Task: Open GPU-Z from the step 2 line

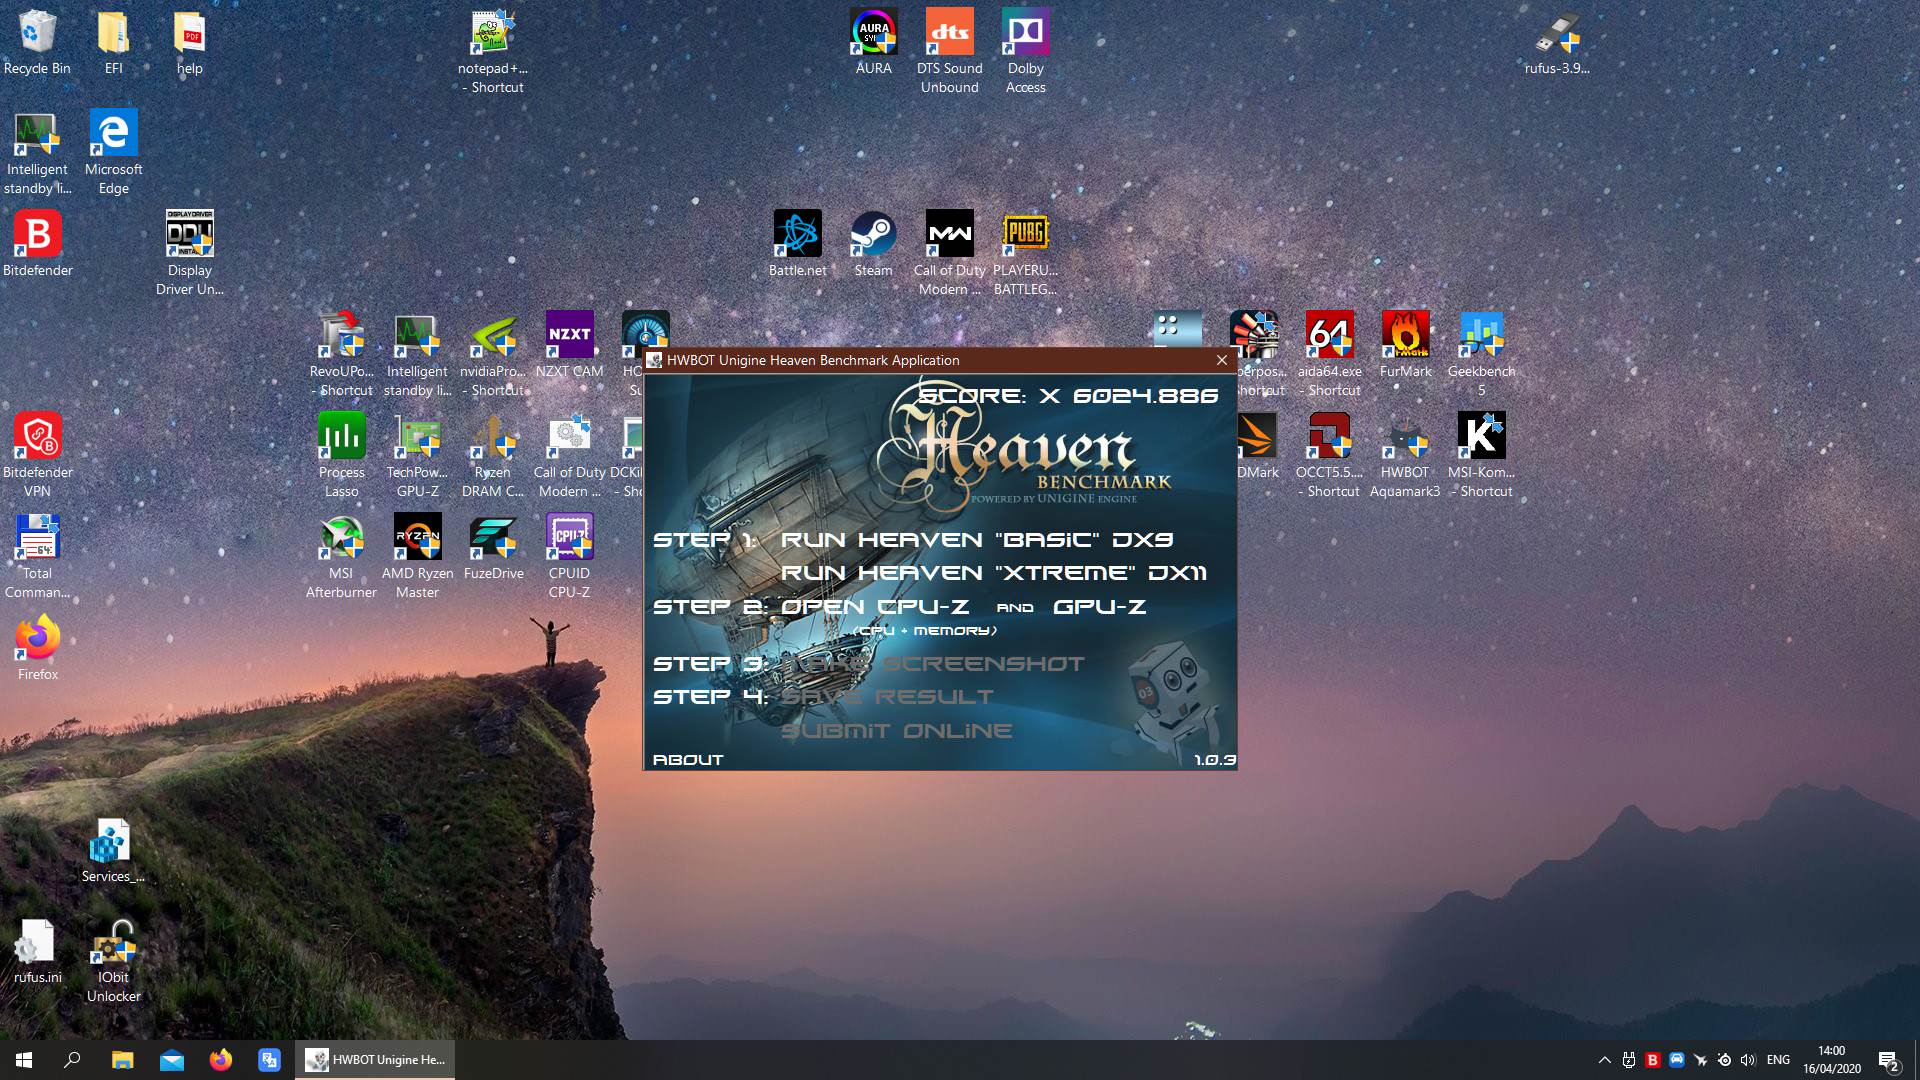Action: [x=1099, y=607]
